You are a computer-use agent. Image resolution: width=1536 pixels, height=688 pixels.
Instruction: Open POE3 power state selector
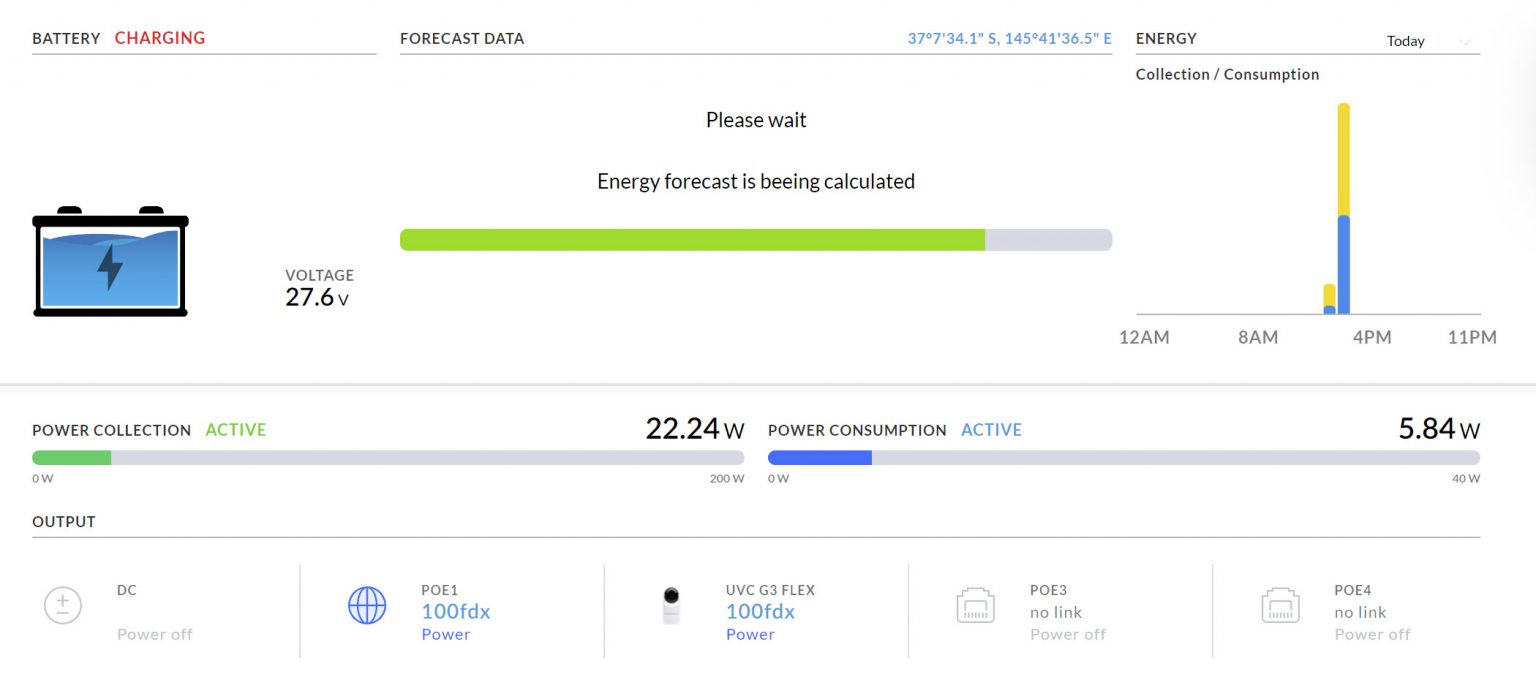(x=1069, y=634)
